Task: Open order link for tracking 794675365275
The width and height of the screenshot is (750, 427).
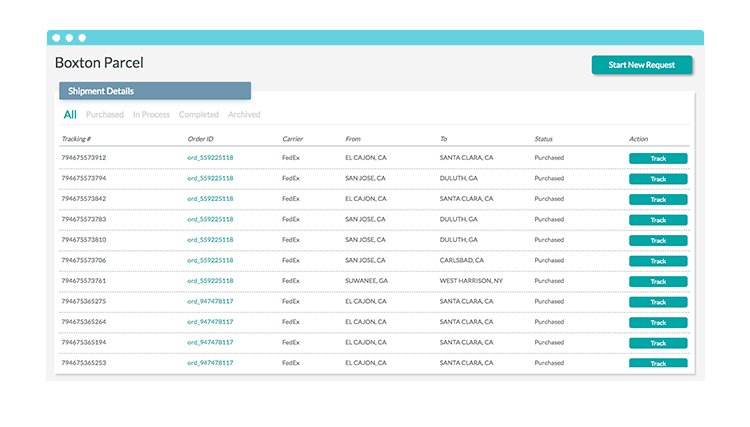Action: point(210,301)
